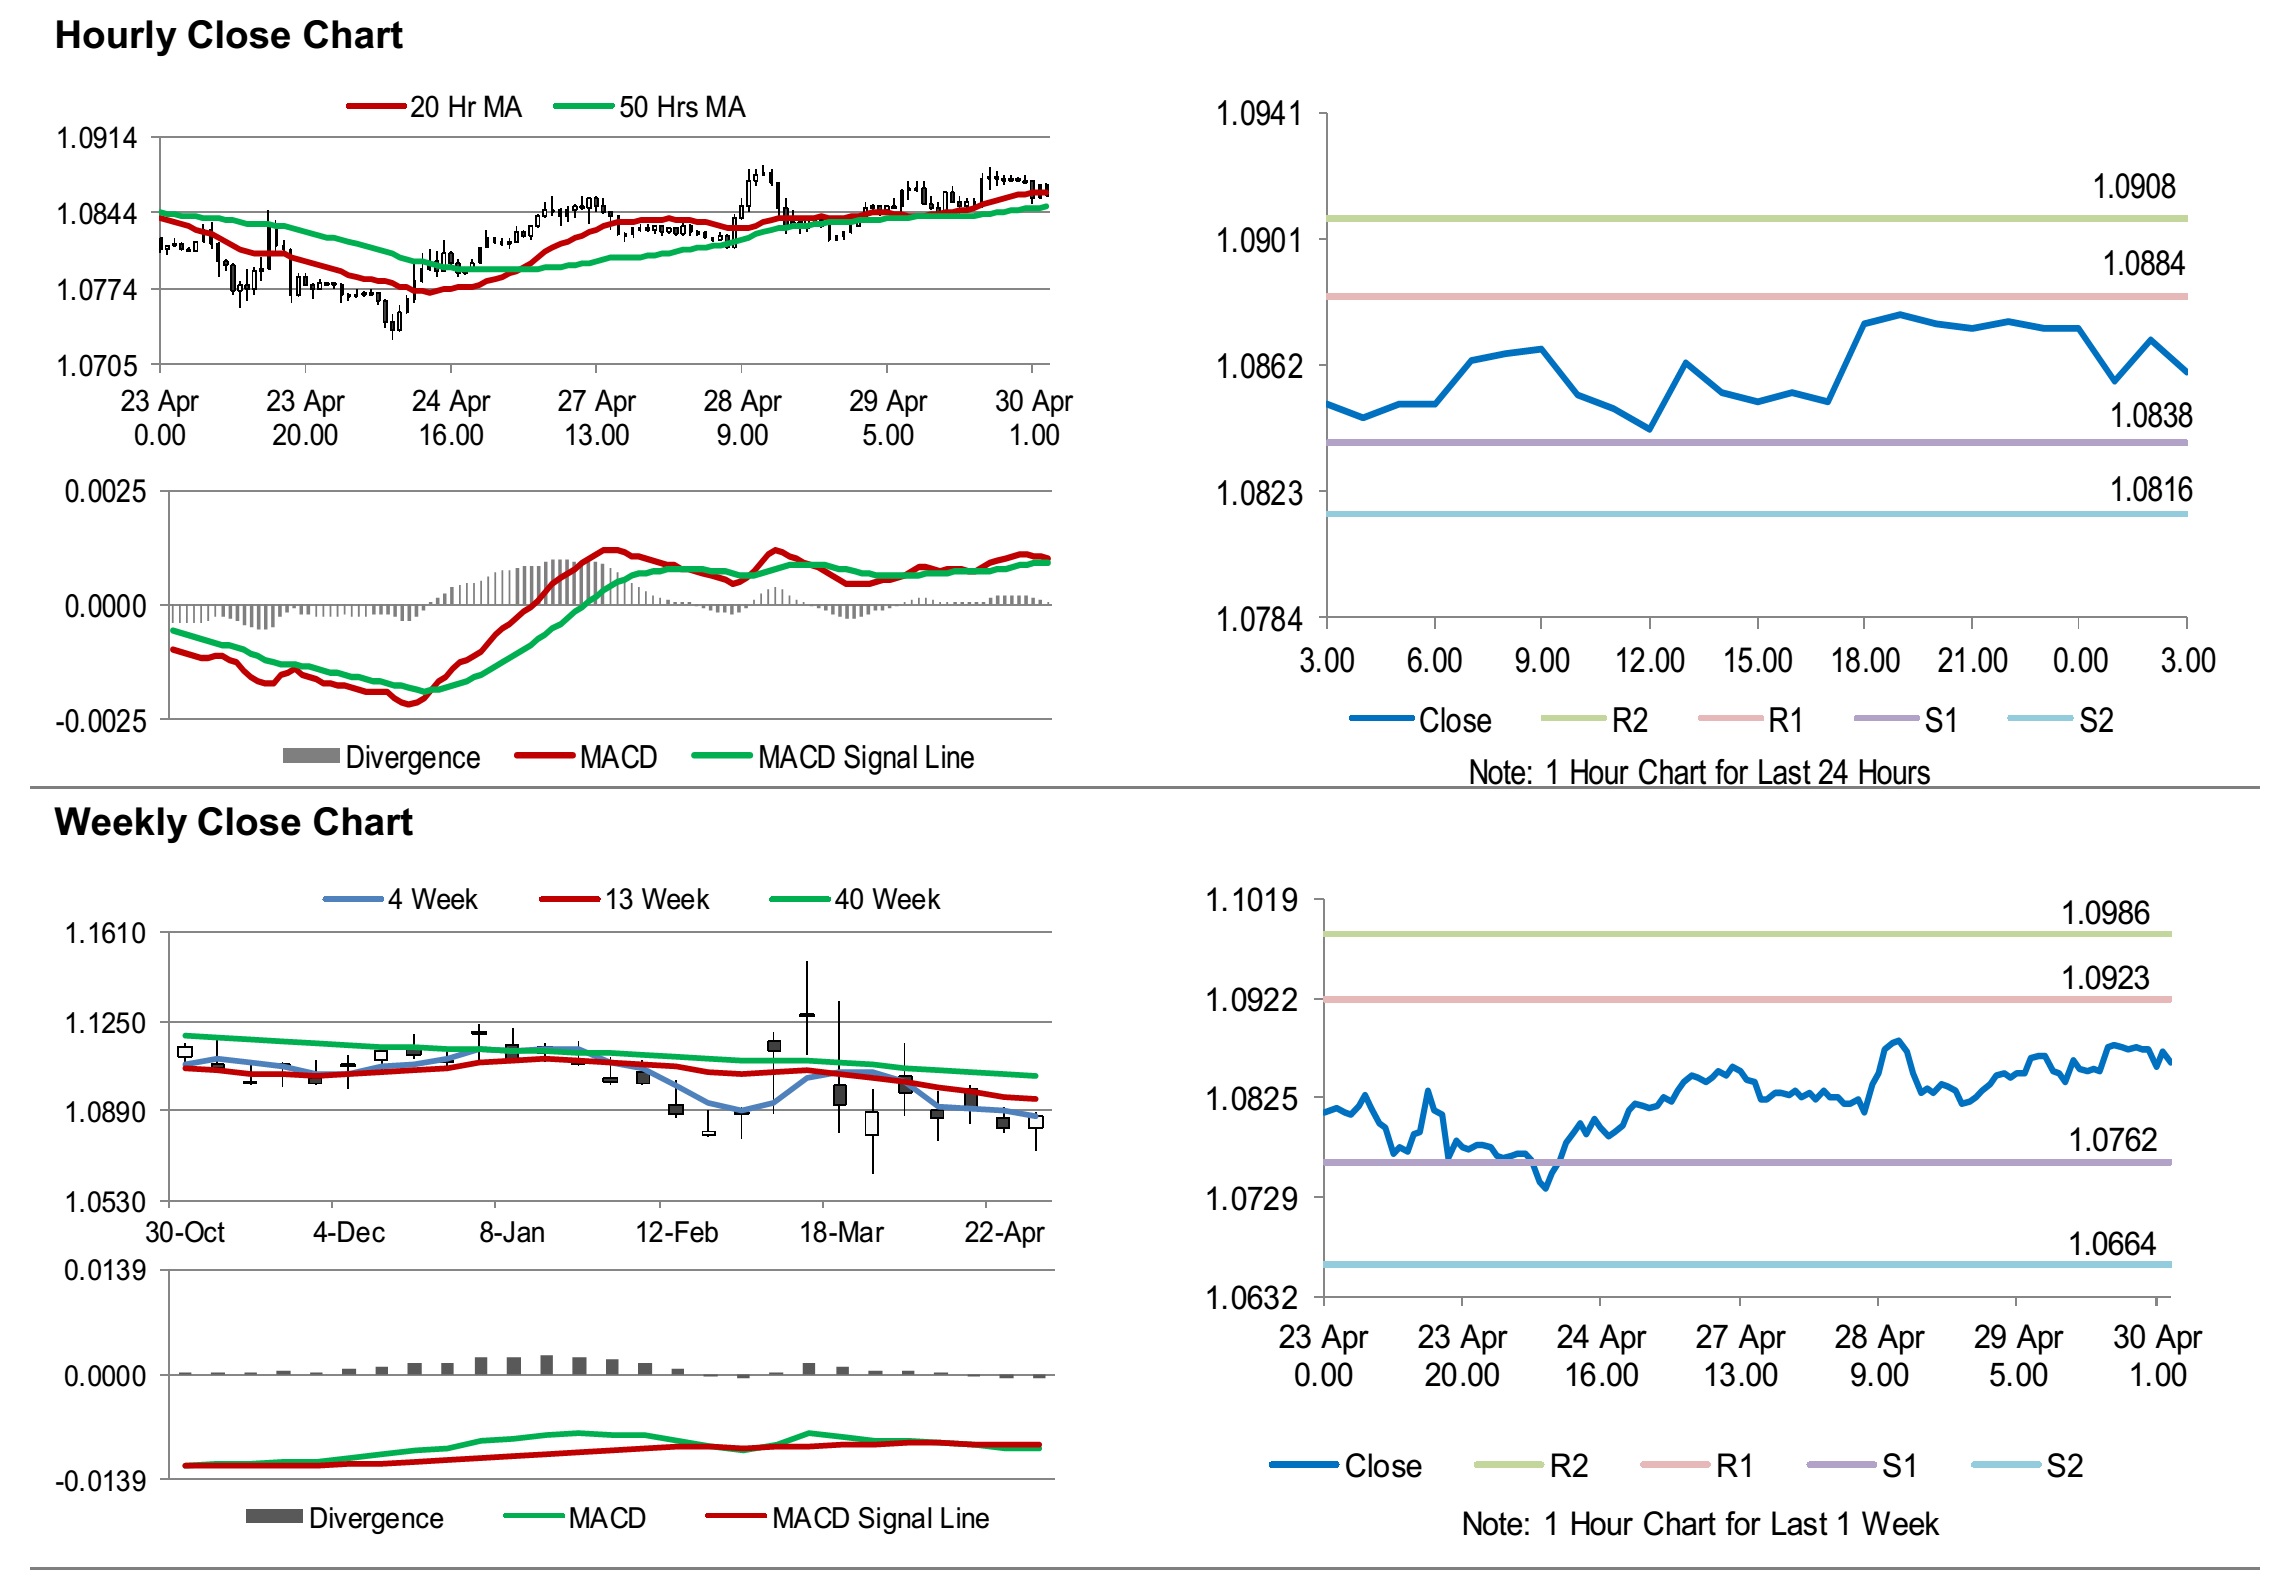The image size is (2291, 1577).
Task: Click the 1.0884 R1 level label
Action: point(2143,263)
